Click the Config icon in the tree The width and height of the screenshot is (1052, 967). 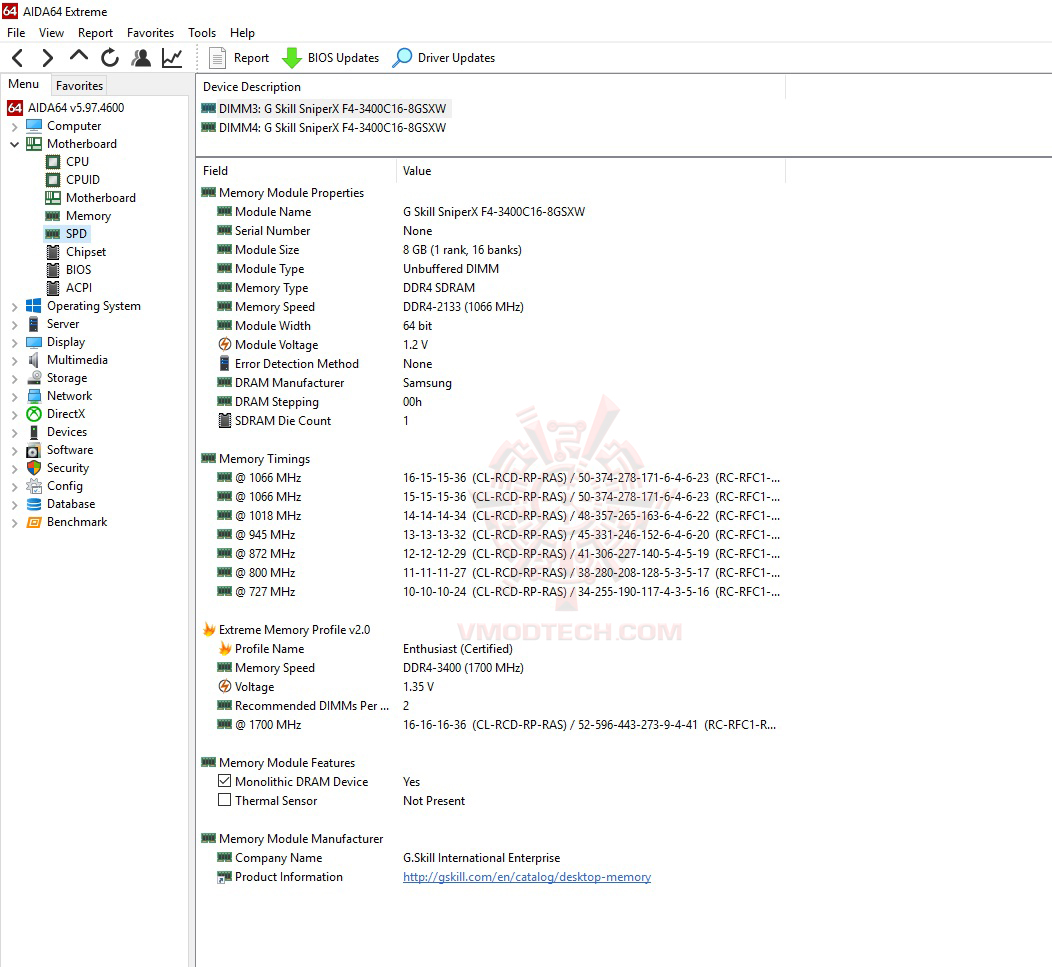pyautogui.click(x=34, y=486)
